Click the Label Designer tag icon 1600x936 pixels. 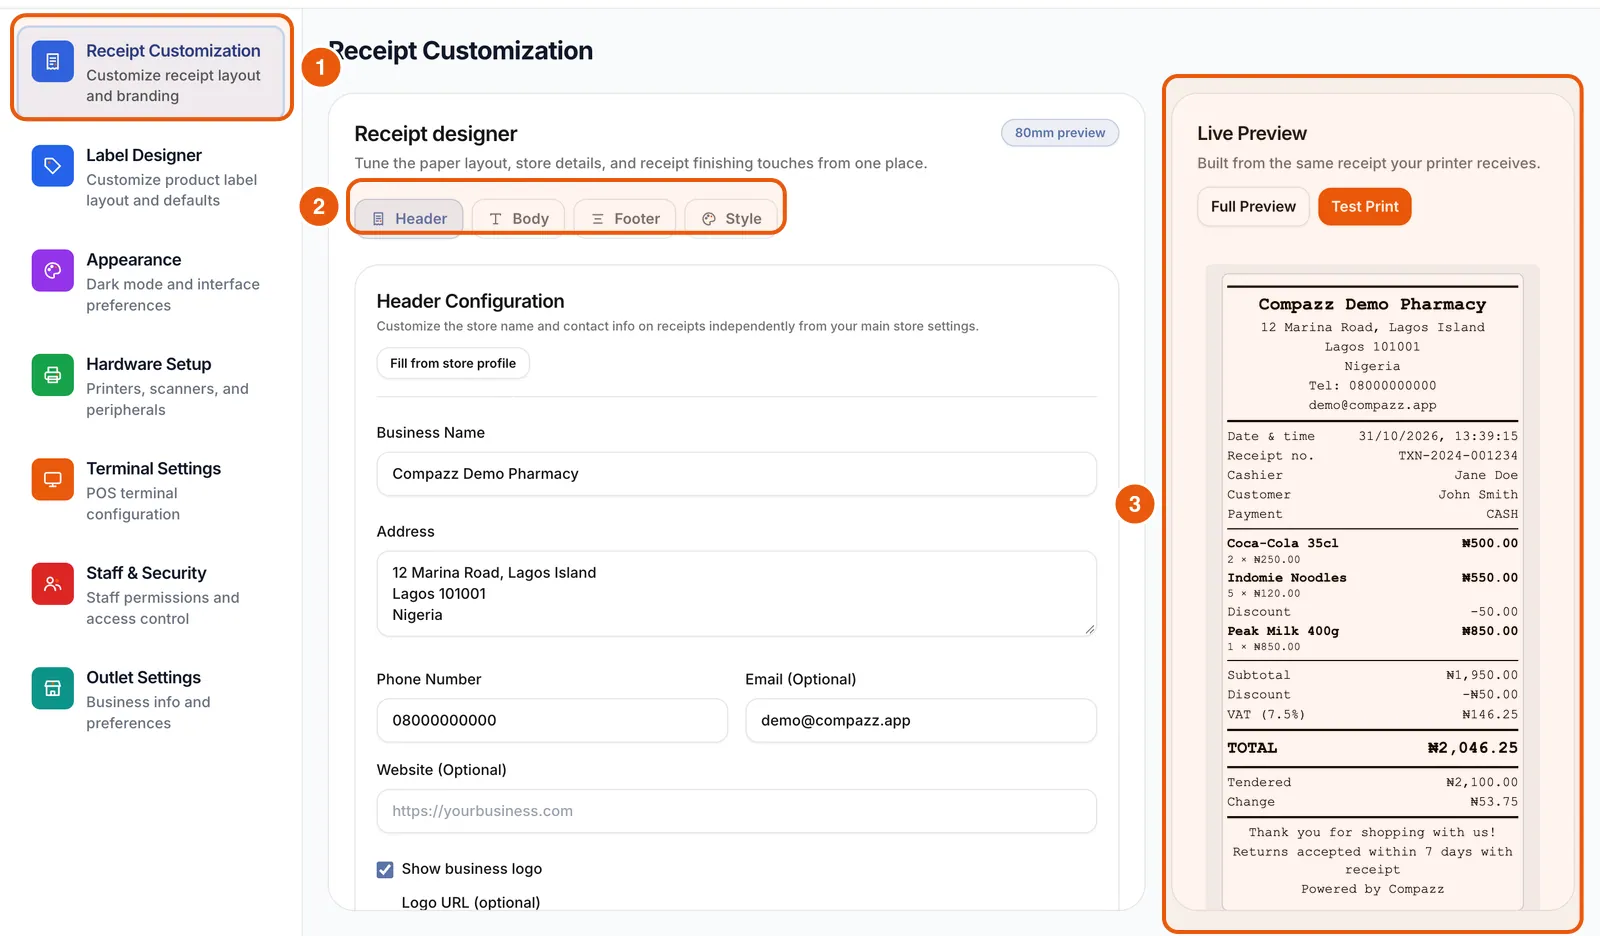click(53, 166)
